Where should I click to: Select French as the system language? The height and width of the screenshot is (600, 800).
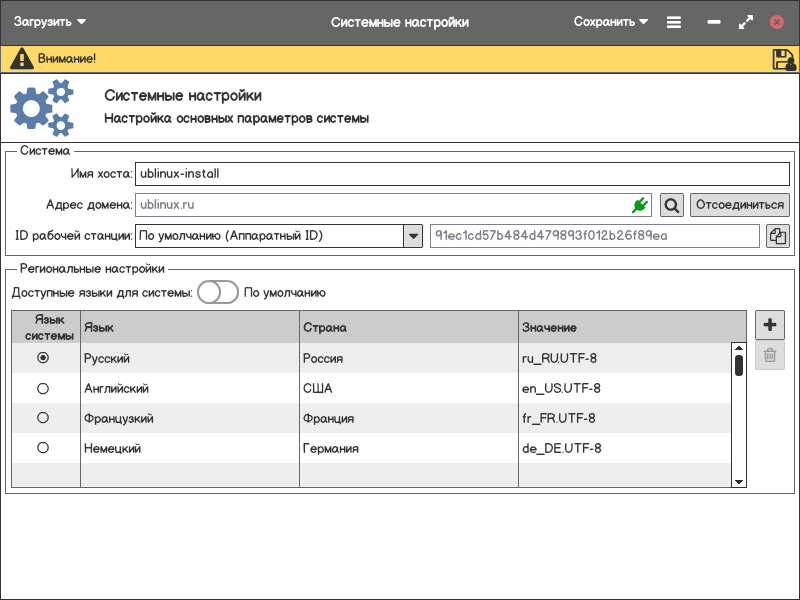[43, 418]
